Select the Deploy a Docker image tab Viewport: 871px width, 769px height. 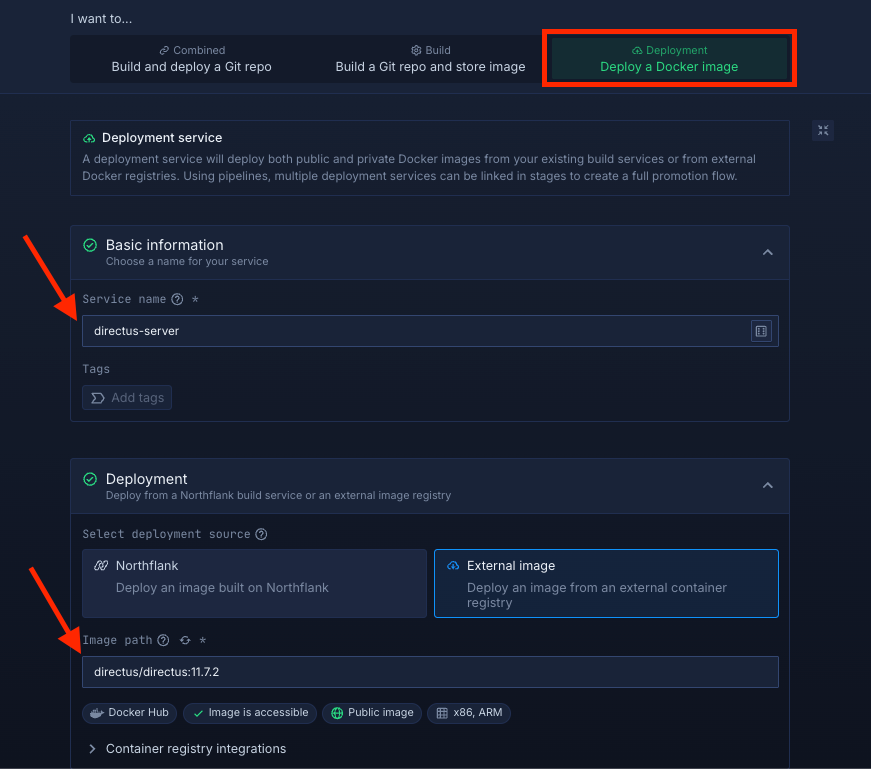tap(669, 59)
